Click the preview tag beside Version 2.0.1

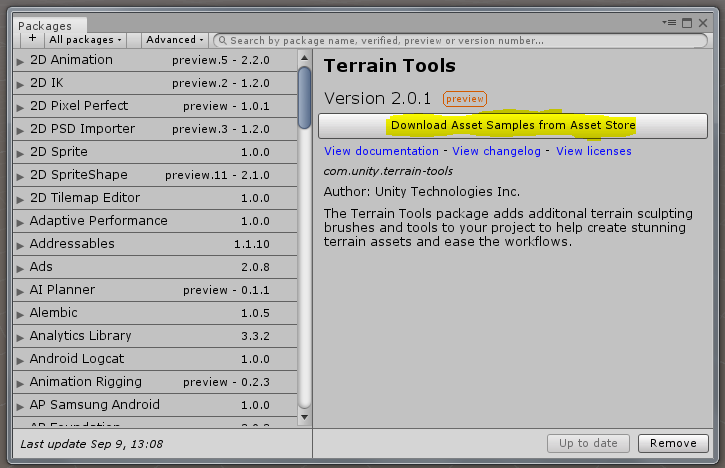tap(465, 99)
